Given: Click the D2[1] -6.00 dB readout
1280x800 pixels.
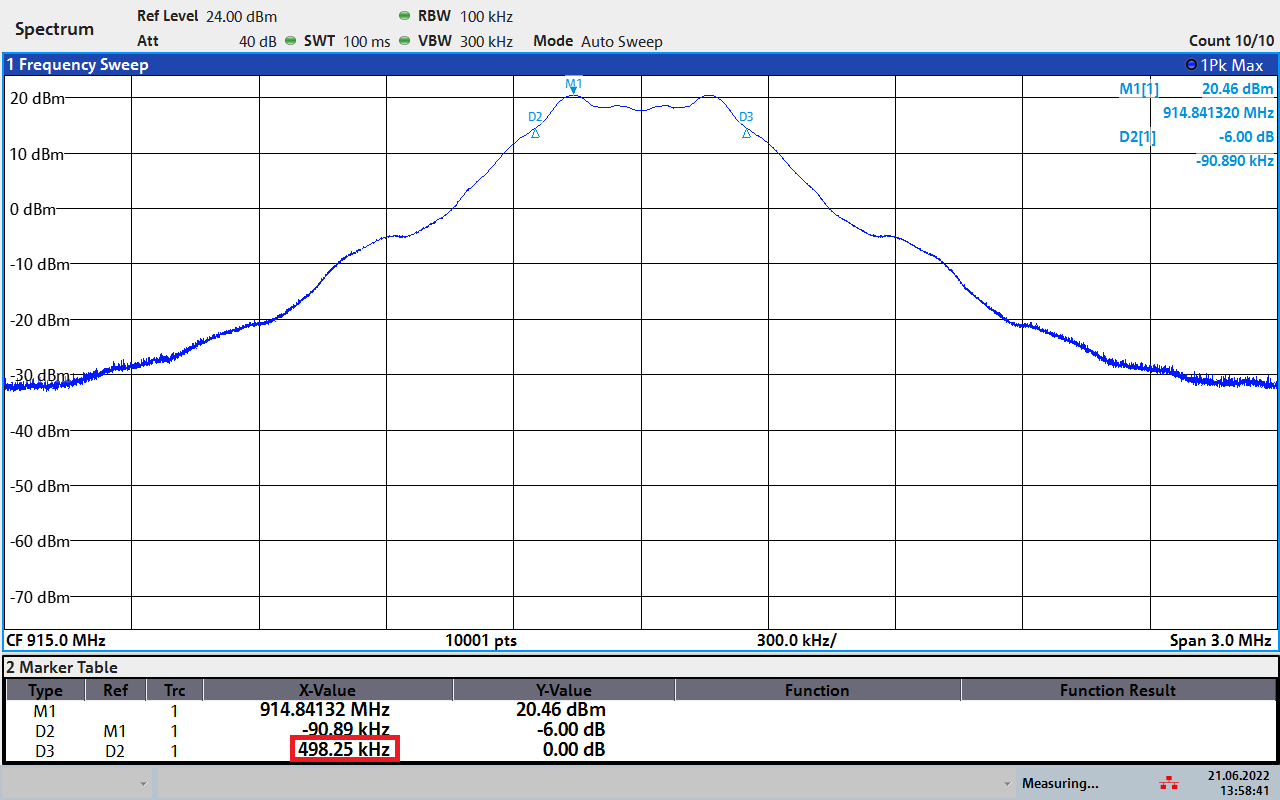Looking at the screenshot, I should 1197,137.
